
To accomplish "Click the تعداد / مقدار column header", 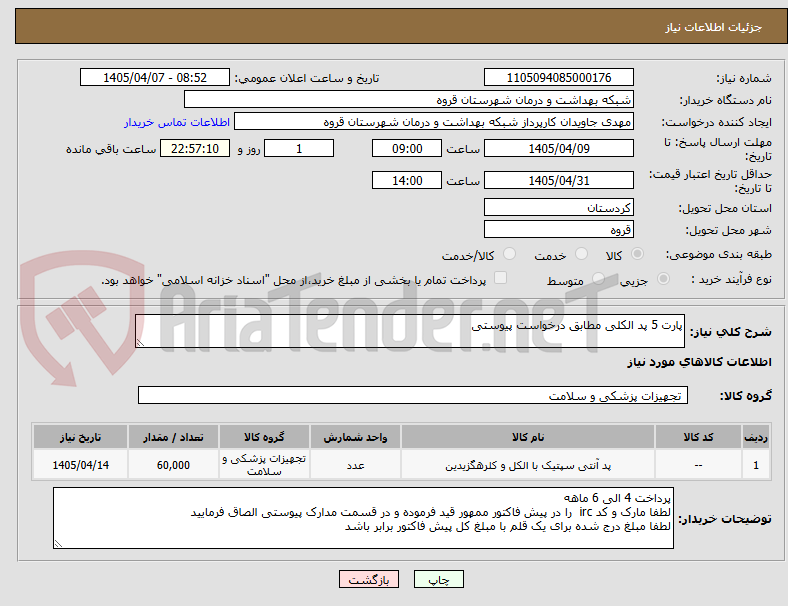I will [173, 437].
